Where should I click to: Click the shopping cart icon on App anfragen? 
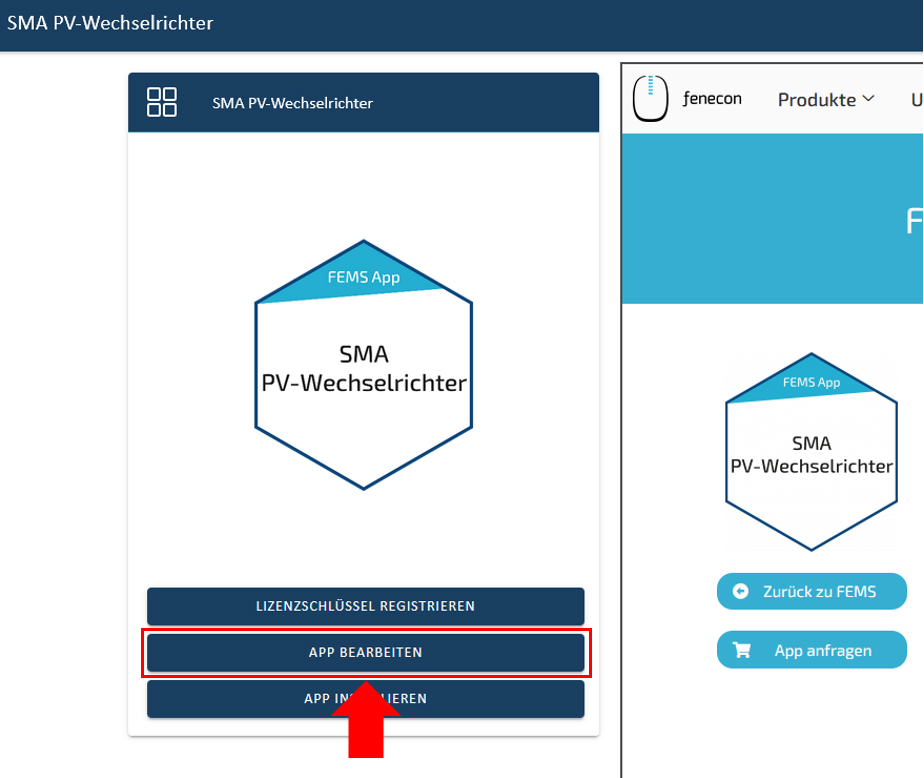[x=741, y=650]
